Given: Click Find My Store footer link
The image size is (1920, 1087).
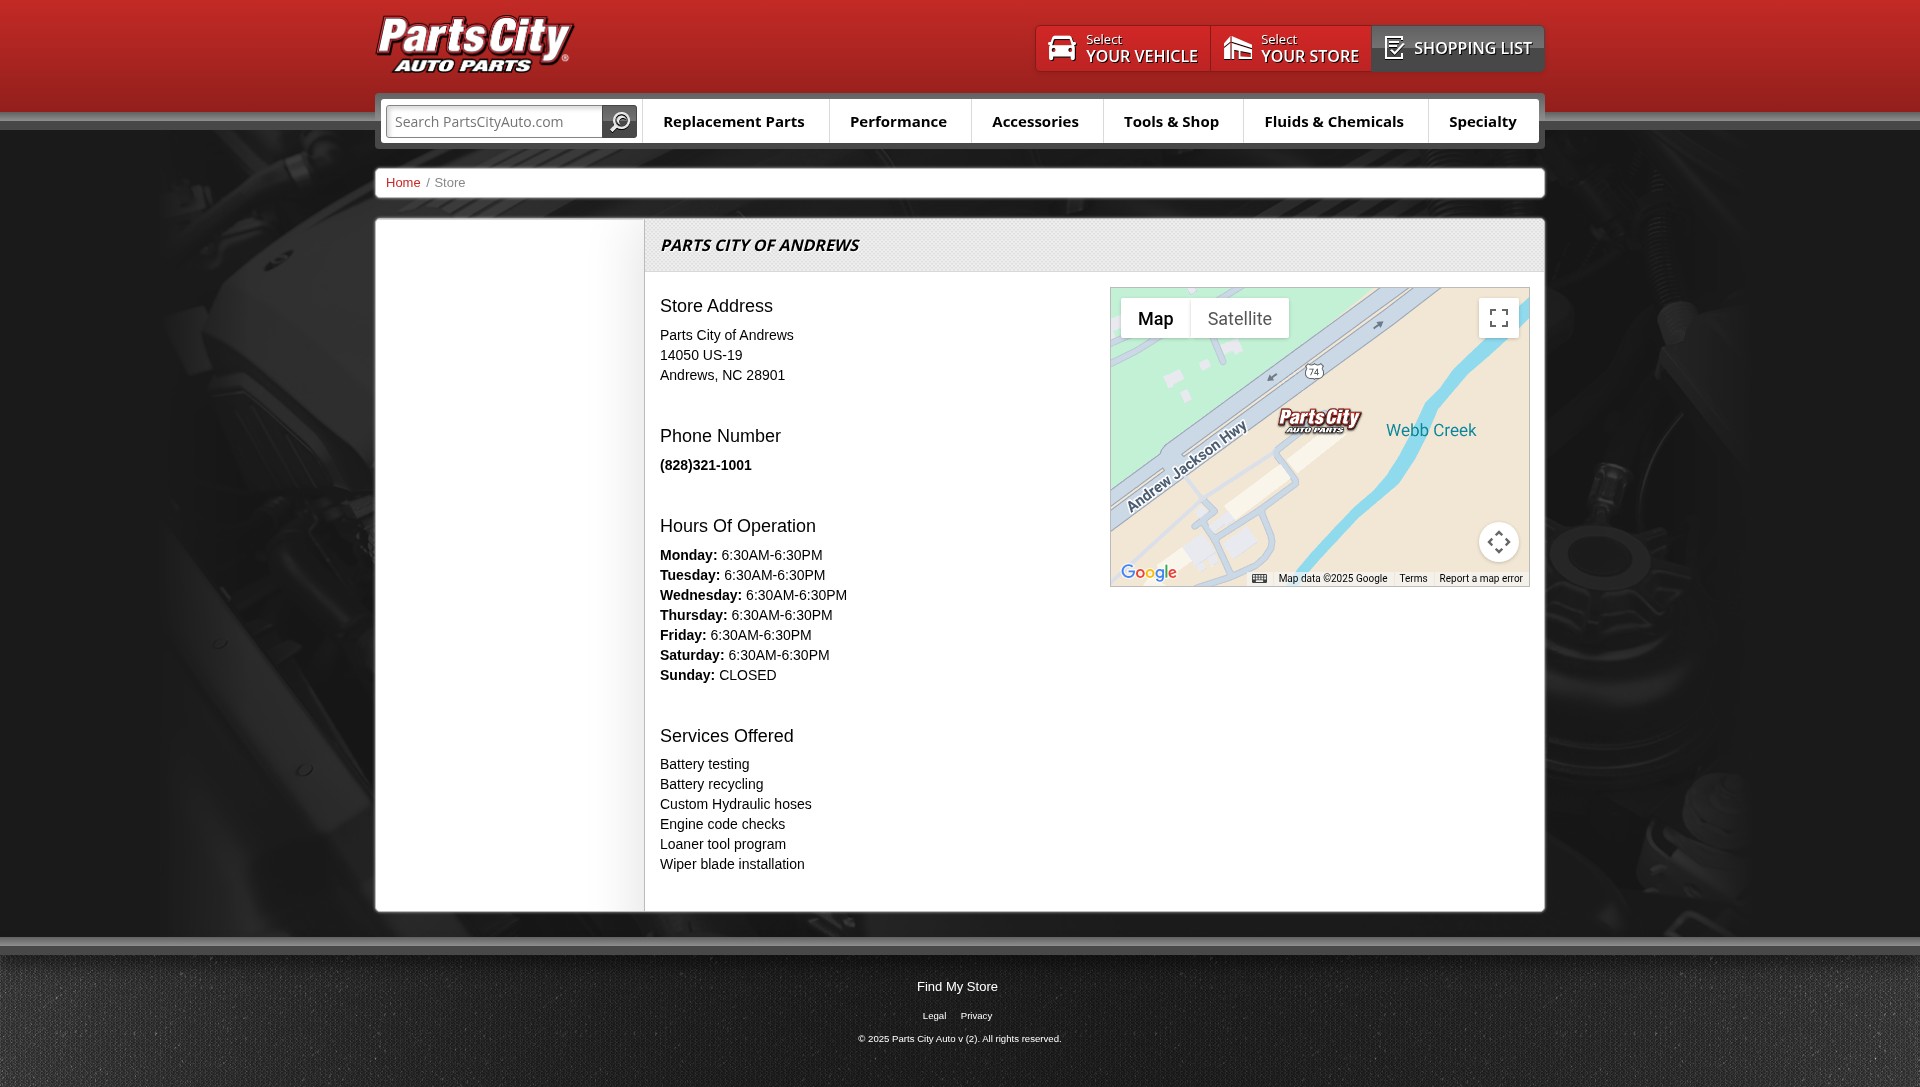Looking at the screenshot, I should 957,987.
